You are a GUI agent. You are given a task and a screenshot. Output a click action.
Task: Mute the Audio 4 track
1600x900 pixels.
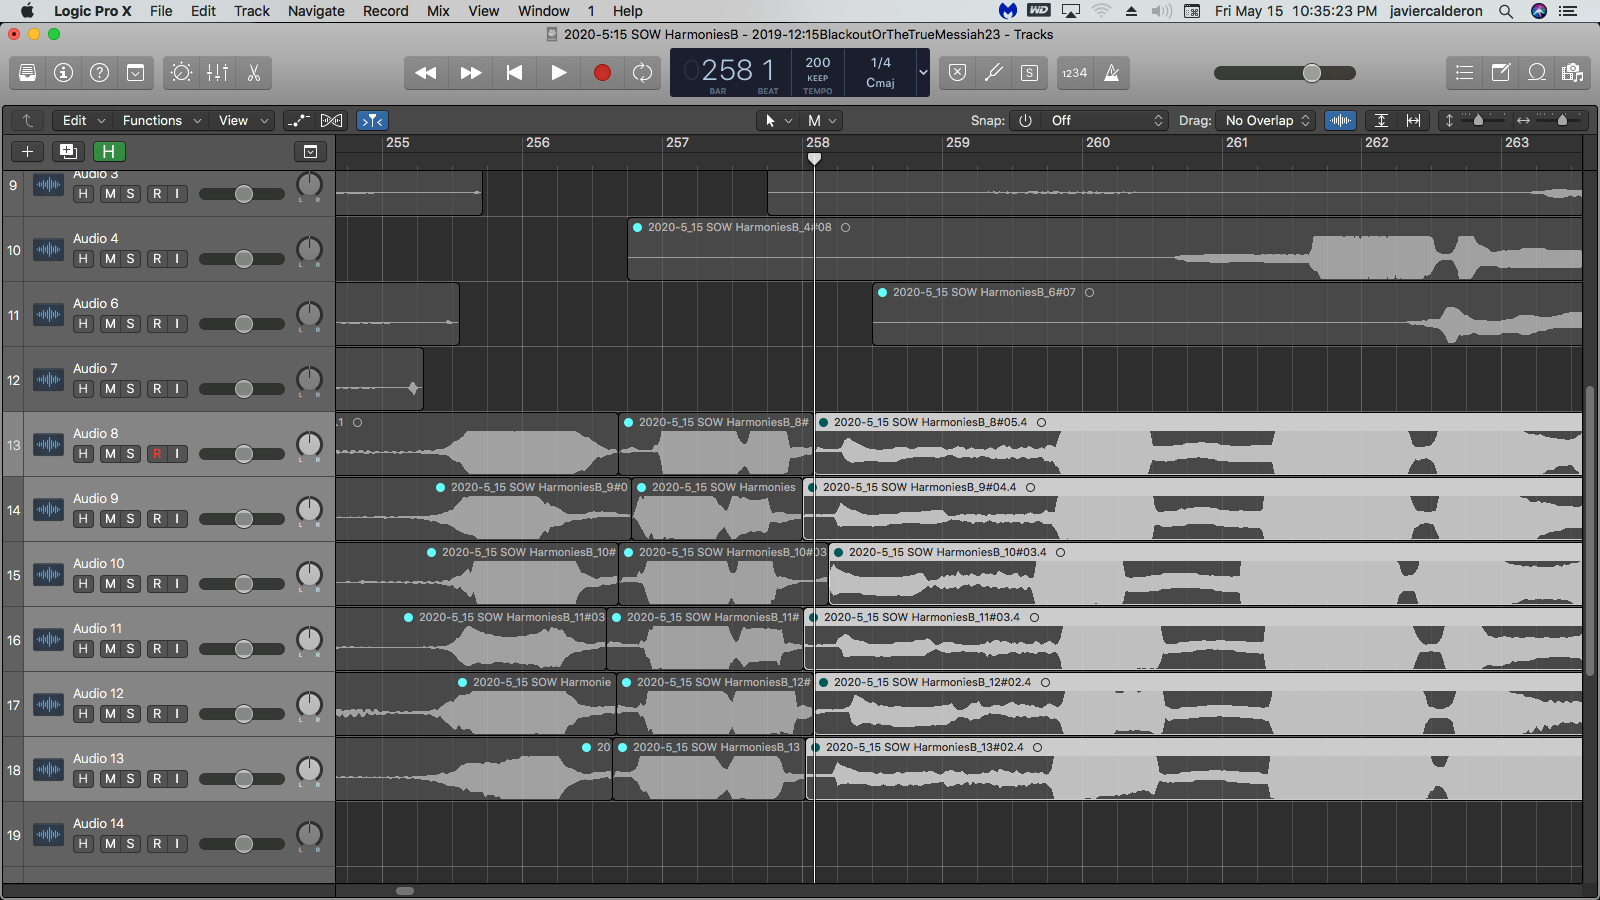110,259
